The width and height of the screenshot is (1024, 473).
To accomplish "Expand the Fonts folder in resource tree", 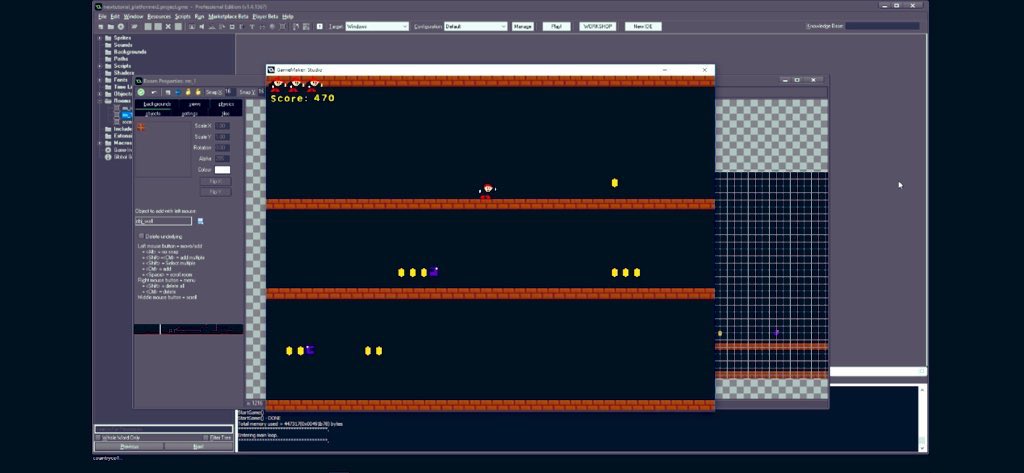I will tap(100, 80).
